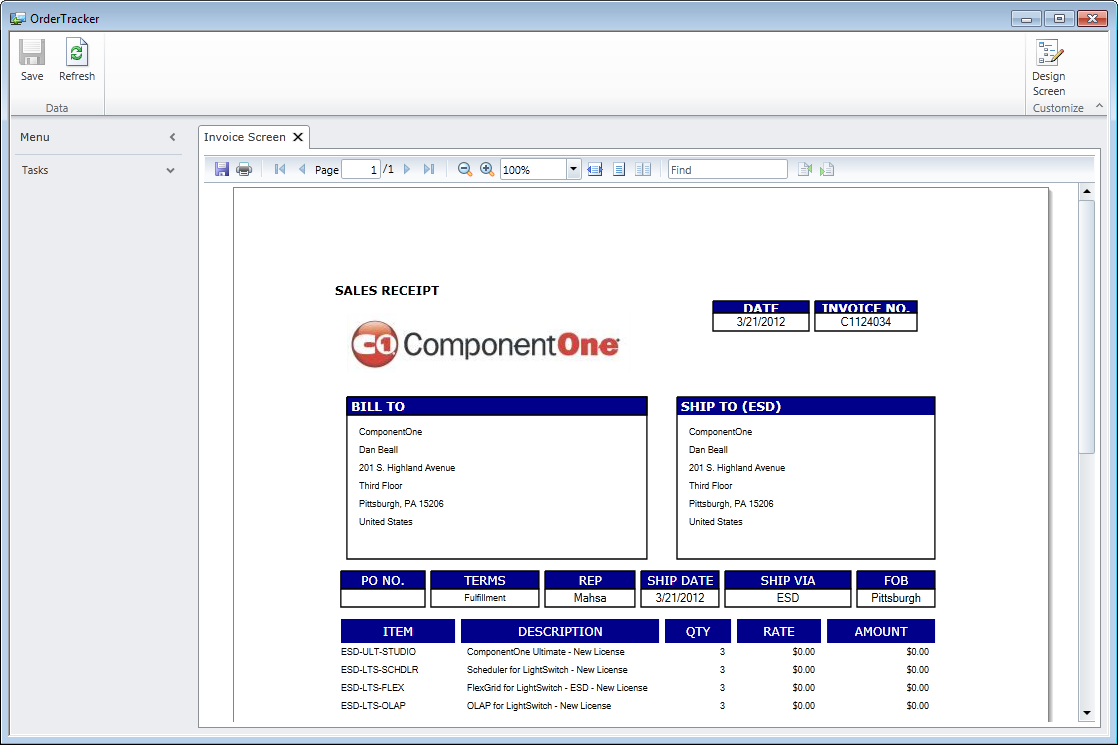Fit report to page width
Screen dimensions: 1118x745
pyautogui.click(x=595, y=169)
